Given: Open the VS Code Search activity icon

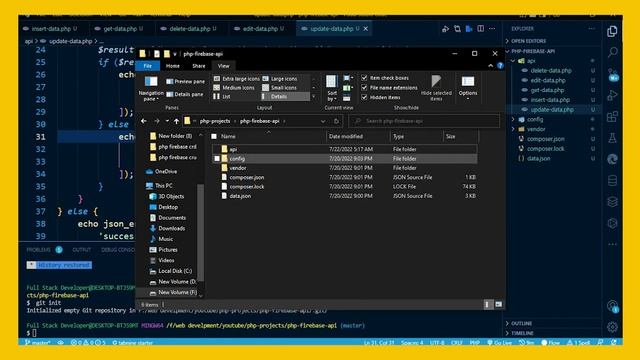Looking at the screenshot, I should pyautogui.click(x=612, y=52).
